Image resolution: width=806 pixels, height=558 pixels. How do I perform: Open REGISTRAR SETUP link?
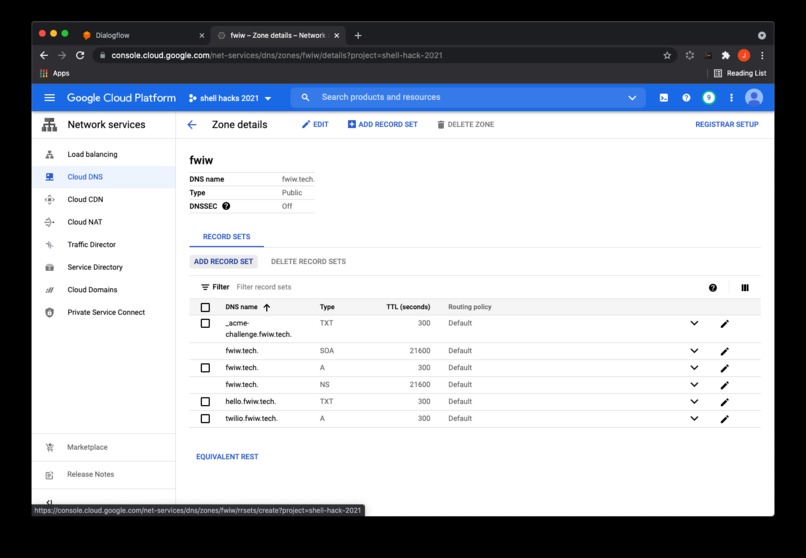click(x=727, y=124)
